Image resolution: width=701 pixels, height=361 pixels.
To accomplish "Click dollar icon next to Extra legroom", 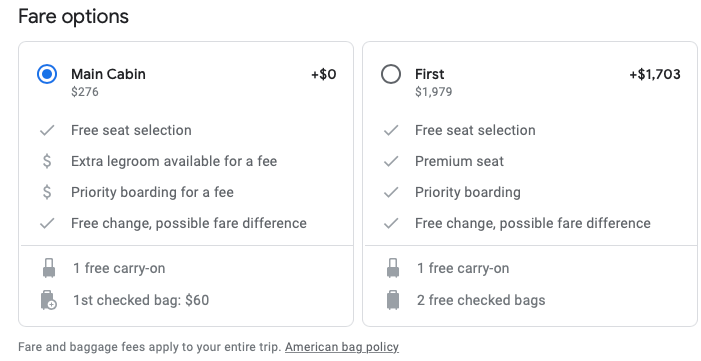I will pos(47,161).
